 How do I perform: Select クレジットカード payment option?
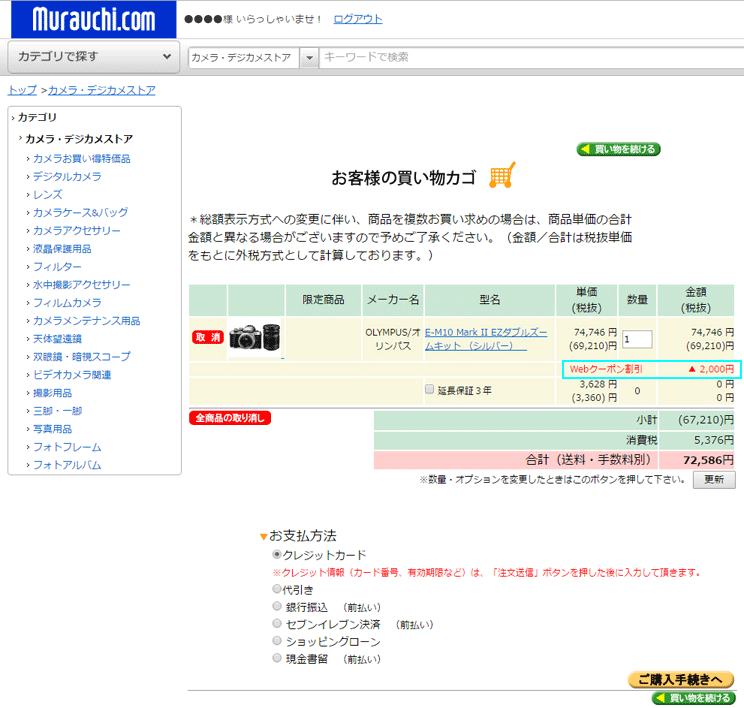tap(277, 554)
